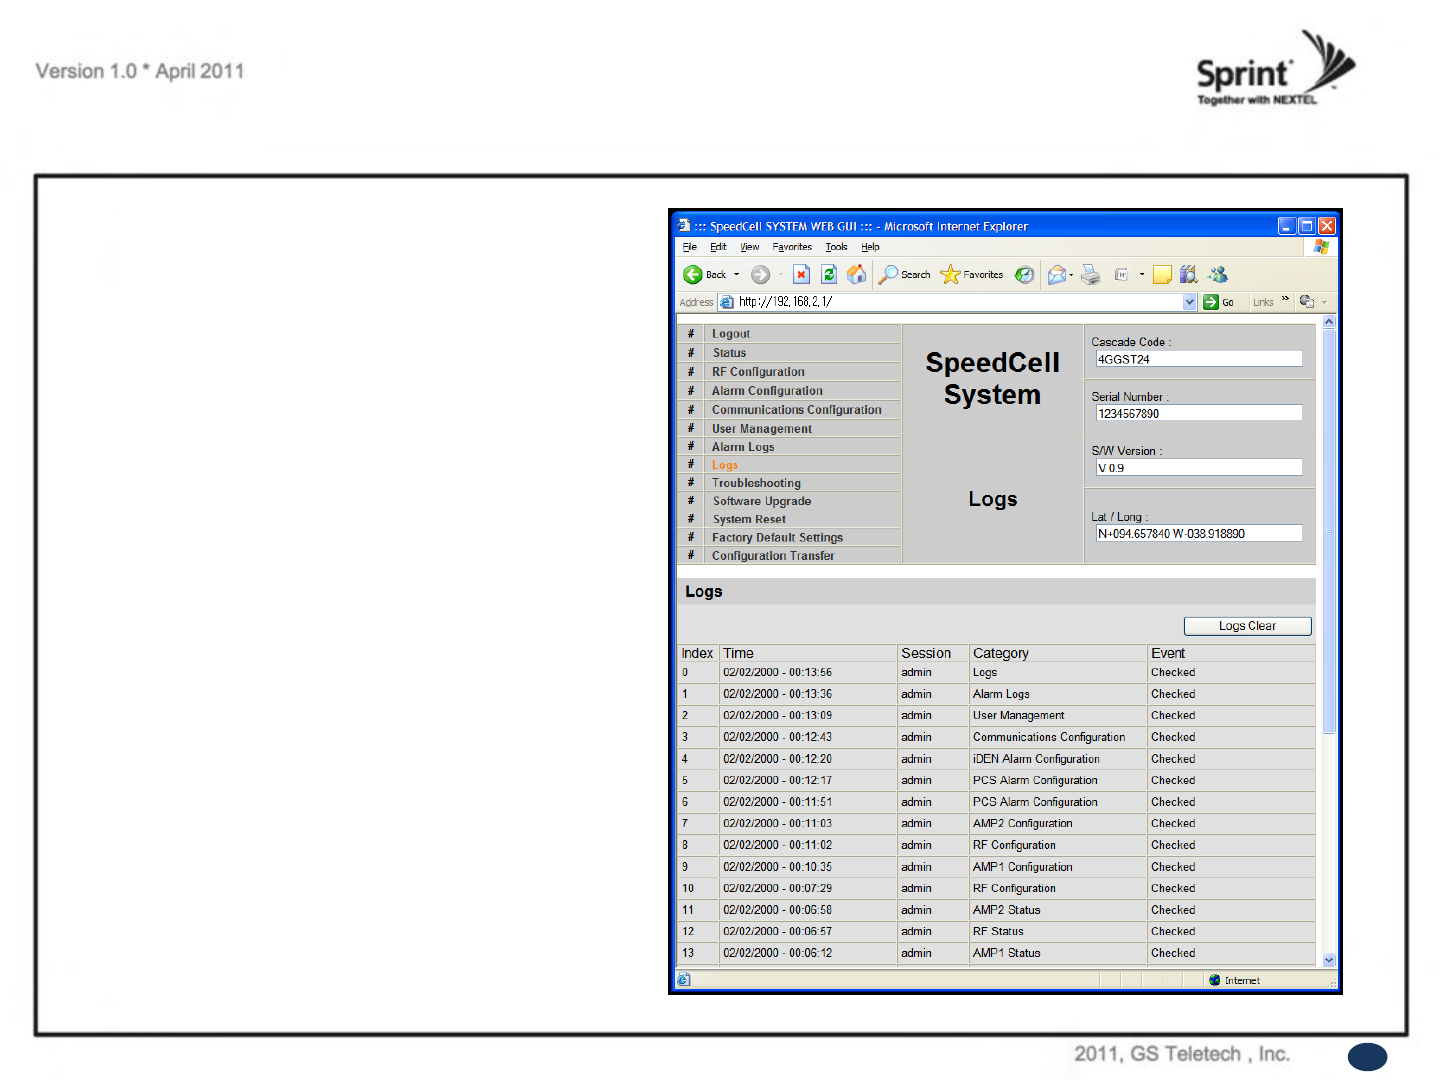Open the Alarm Logs link
The image size is (1440, 1080).
(x=743, y=447)
